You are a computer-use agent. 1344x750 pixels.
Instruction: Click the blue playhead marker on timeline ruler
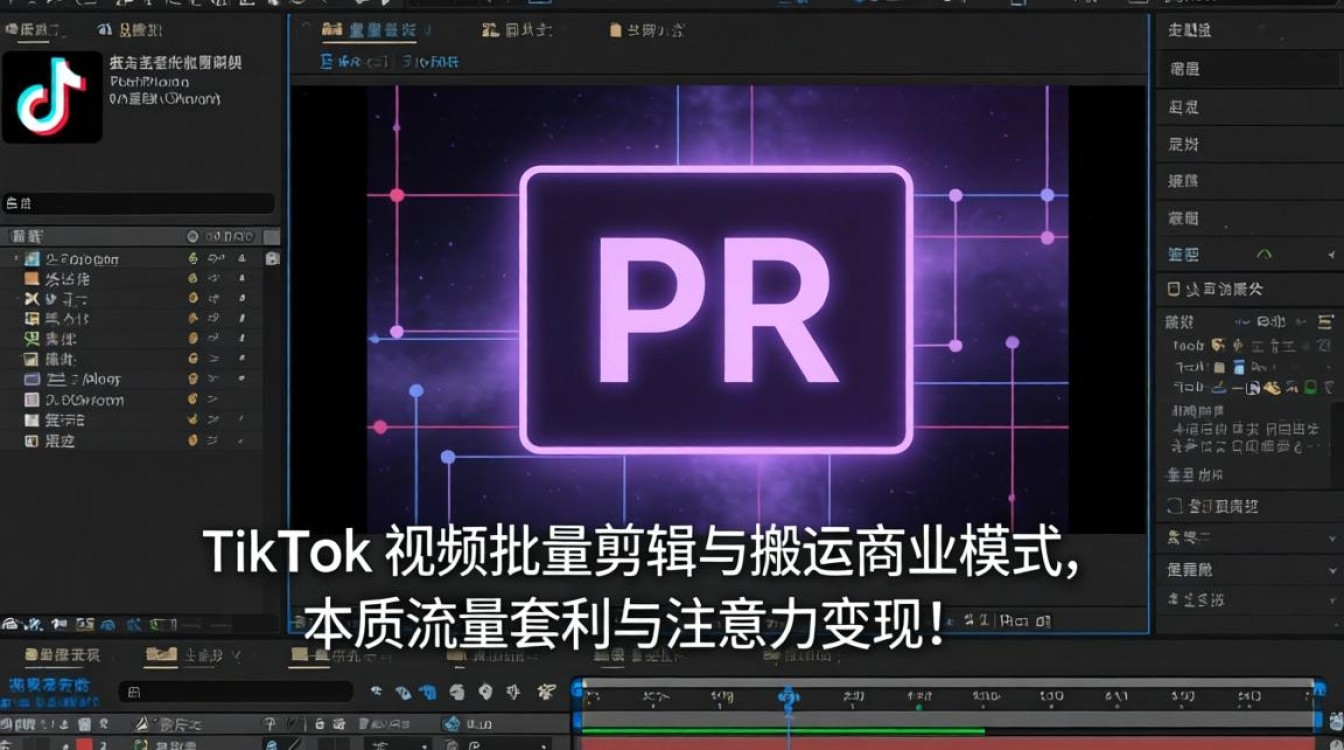click(788, 697)
